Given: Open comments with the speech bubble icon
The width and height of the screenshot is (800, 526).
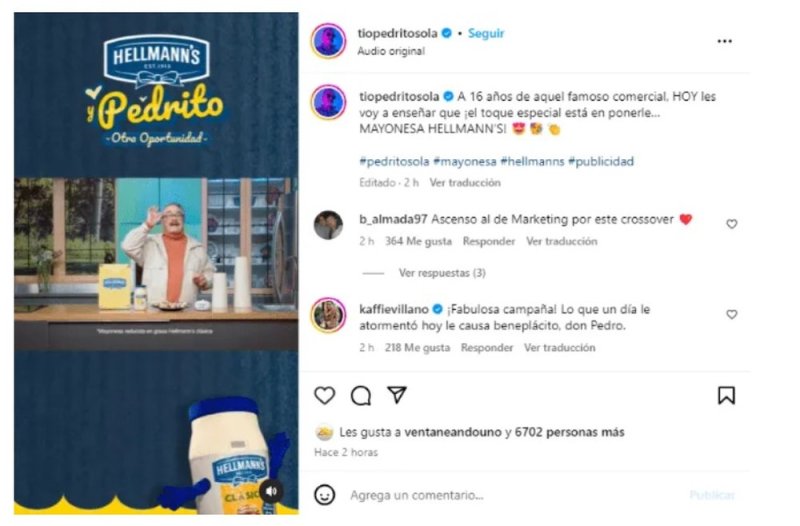Looking at the screenshot, I should [361, 395].
